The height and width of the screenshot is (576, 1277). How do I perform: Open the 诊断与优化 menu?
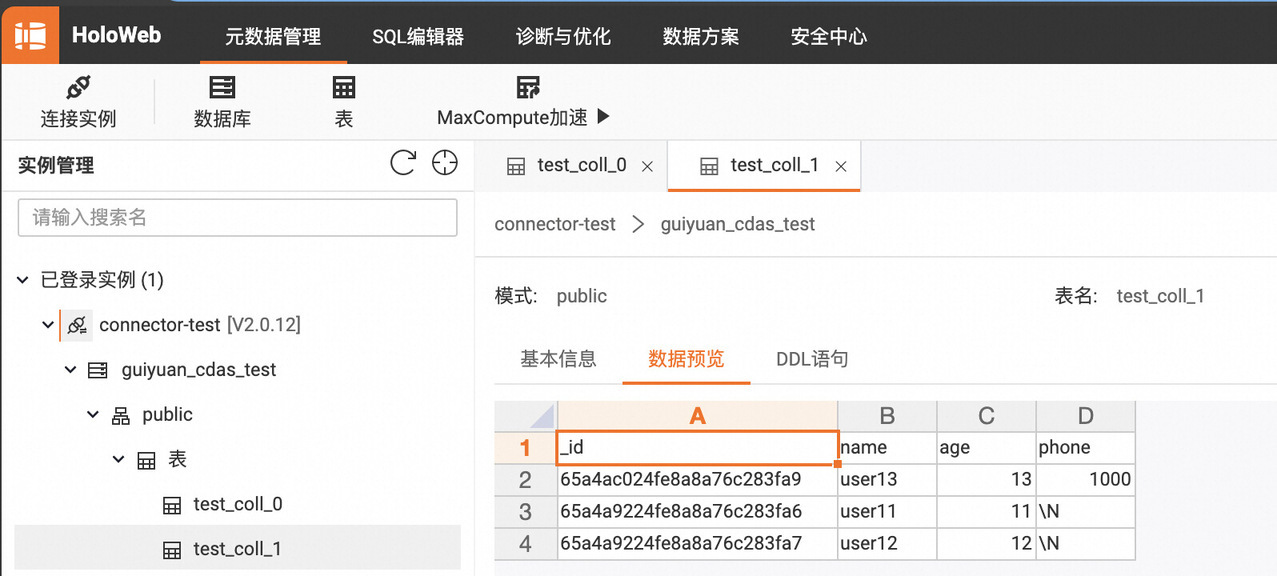[x=563, y=37]
